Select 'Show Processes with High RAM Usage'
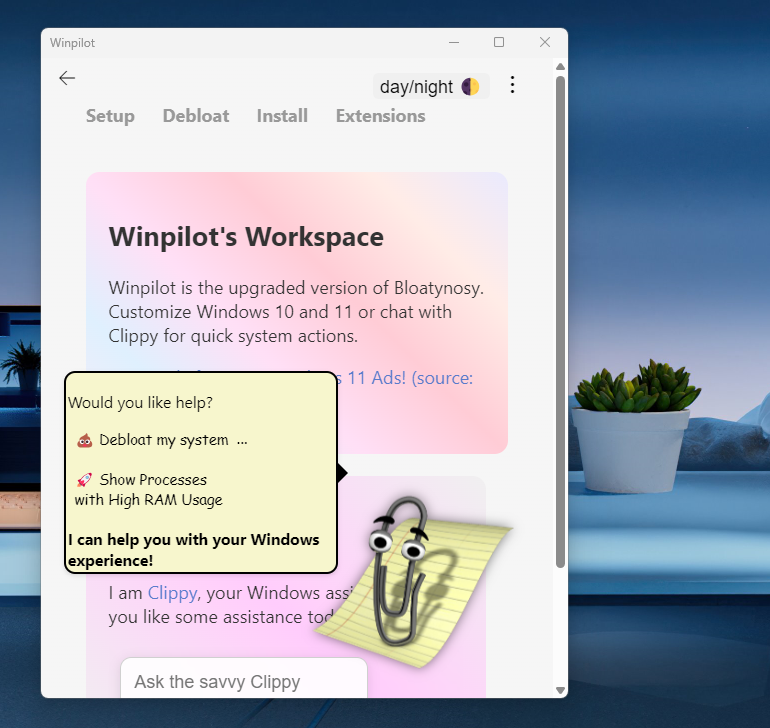Viewport: 770px width, 728px height. point(148,489)
